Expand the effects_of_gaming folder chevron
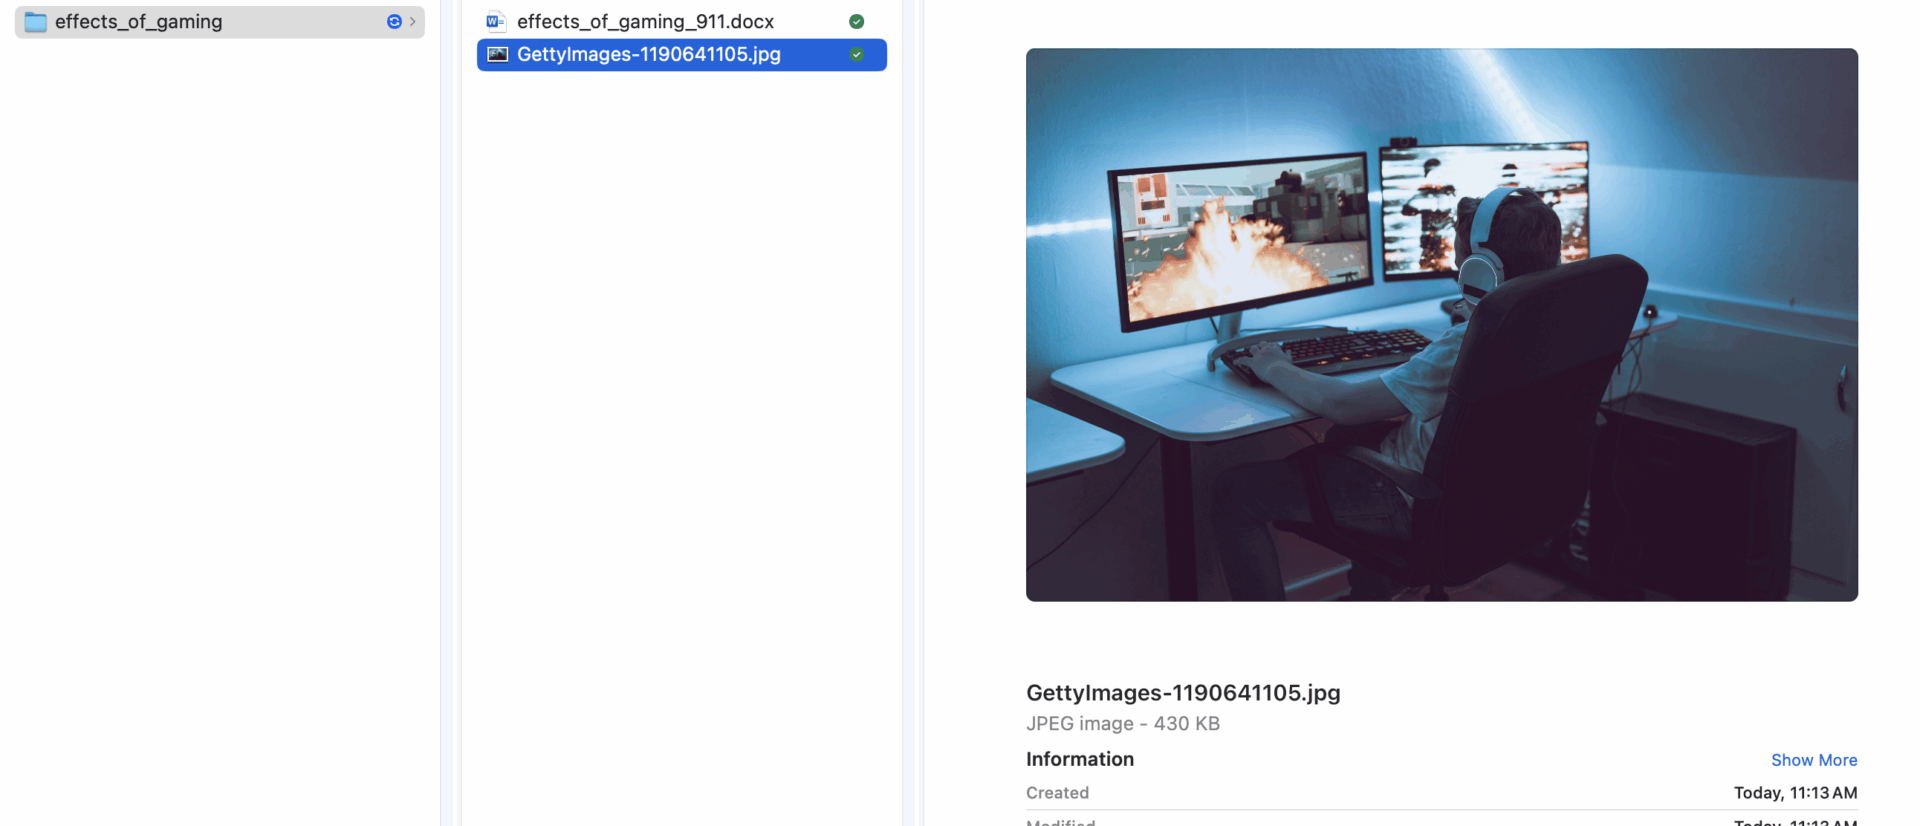Viewport: 1920px width, 826px height. click(x=413, y=22)
